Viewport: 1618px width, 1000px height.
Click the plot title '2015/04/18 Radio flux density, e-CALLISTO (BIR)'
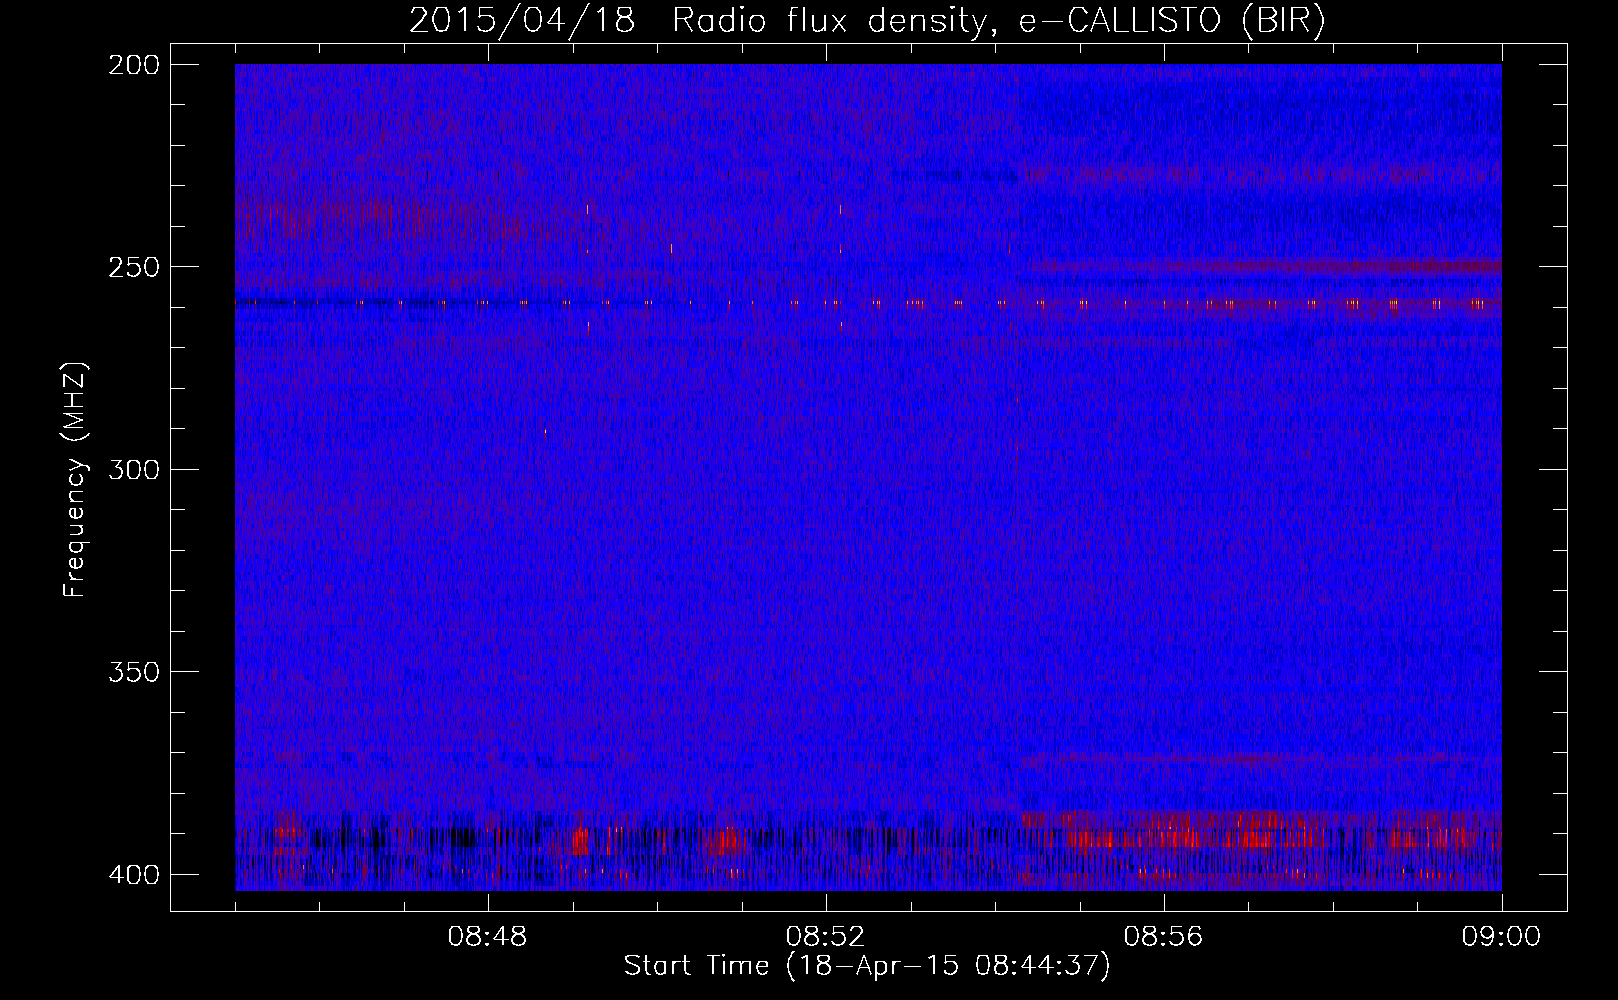point(867,20)
